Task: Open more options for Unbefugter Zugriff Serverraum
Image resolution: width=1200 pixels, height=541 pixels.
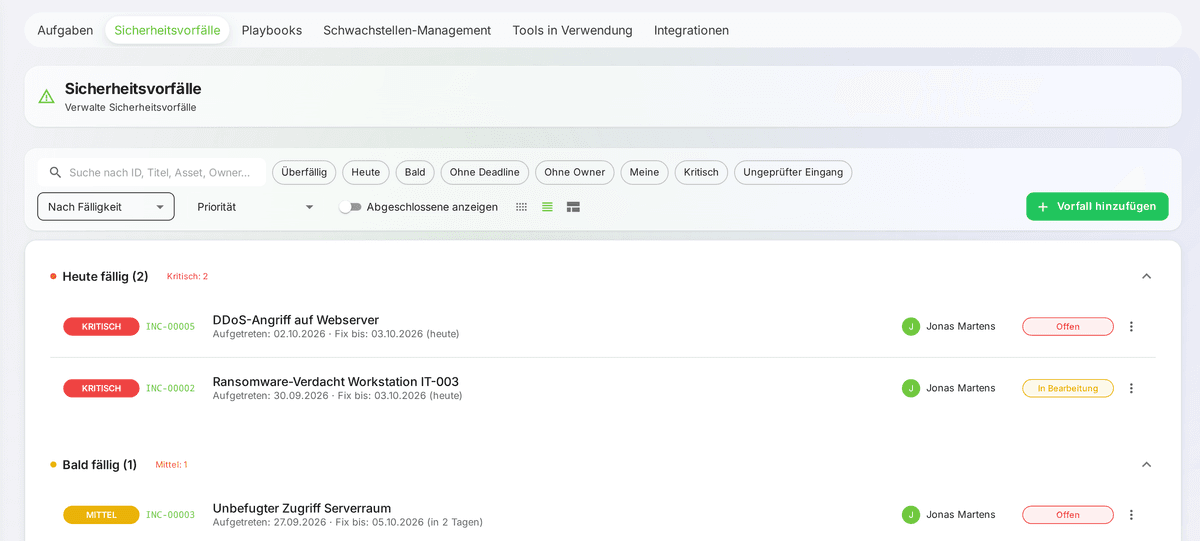Action: 1132,515
